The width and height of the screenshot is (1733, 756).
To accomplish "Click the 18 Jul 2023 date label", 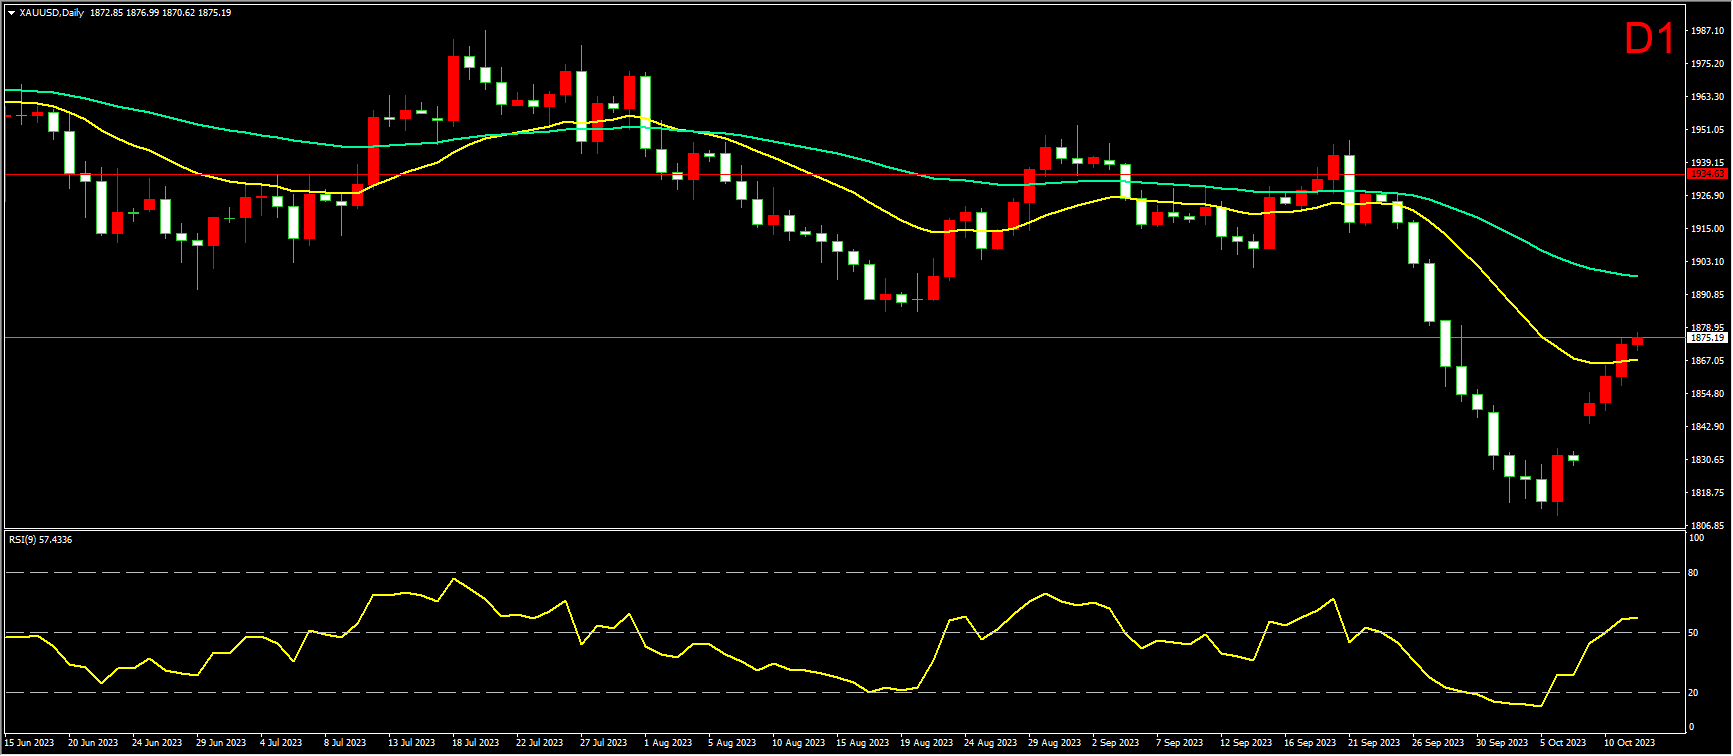I will [475, 743].
